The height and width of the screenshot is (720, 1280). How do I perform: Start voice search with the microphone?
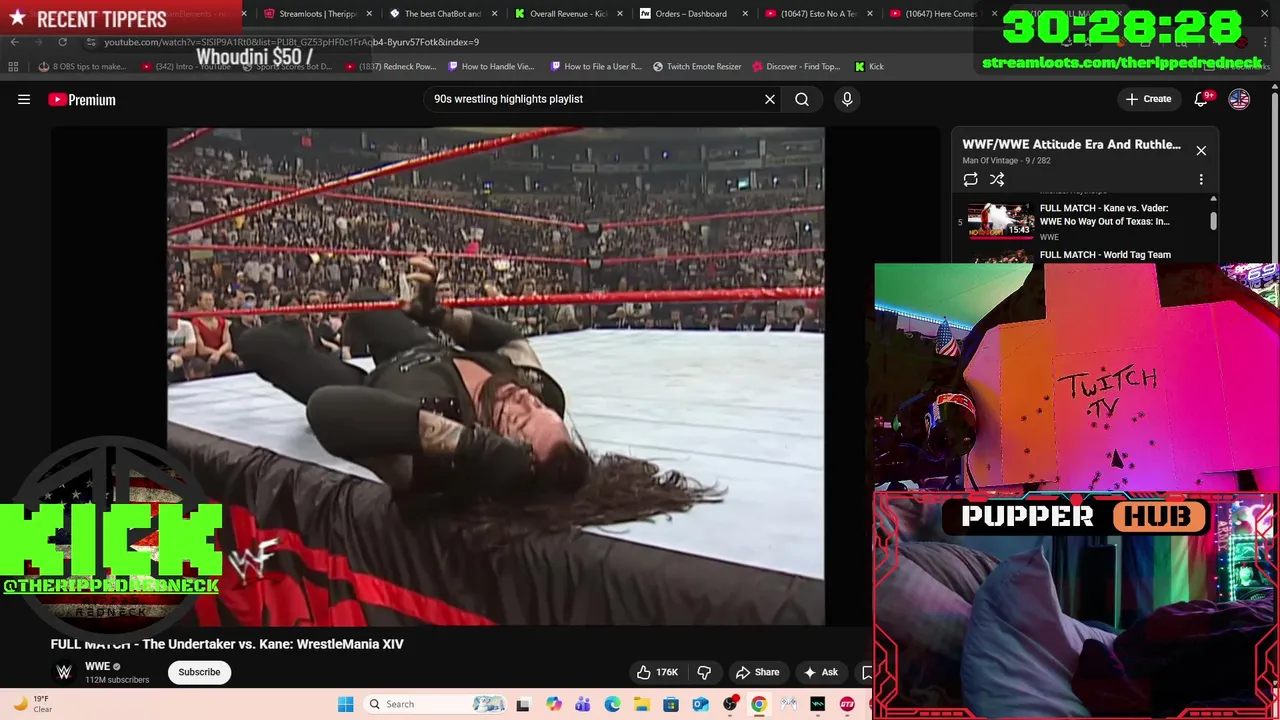point(847,99)
